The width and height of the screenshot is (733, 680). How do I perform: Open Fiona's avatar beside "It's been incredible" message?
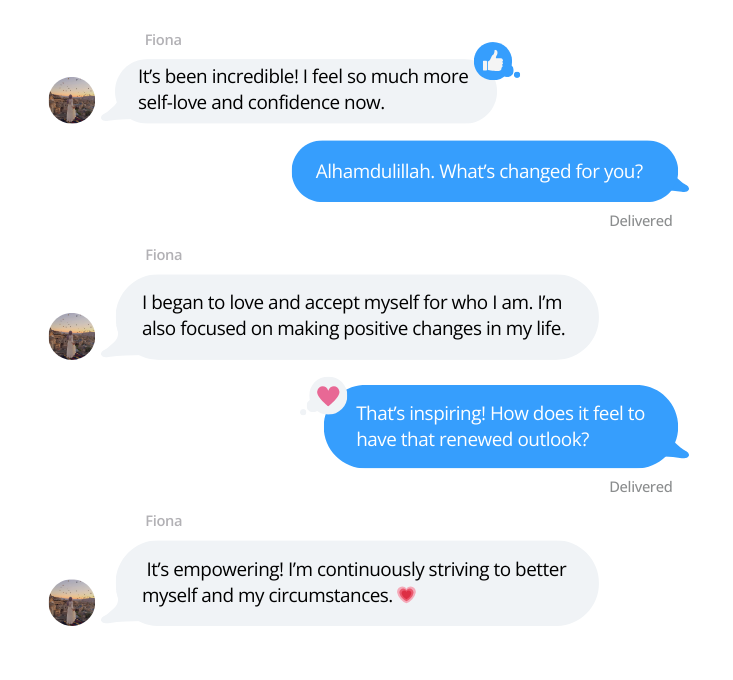[x=72, y=100]
